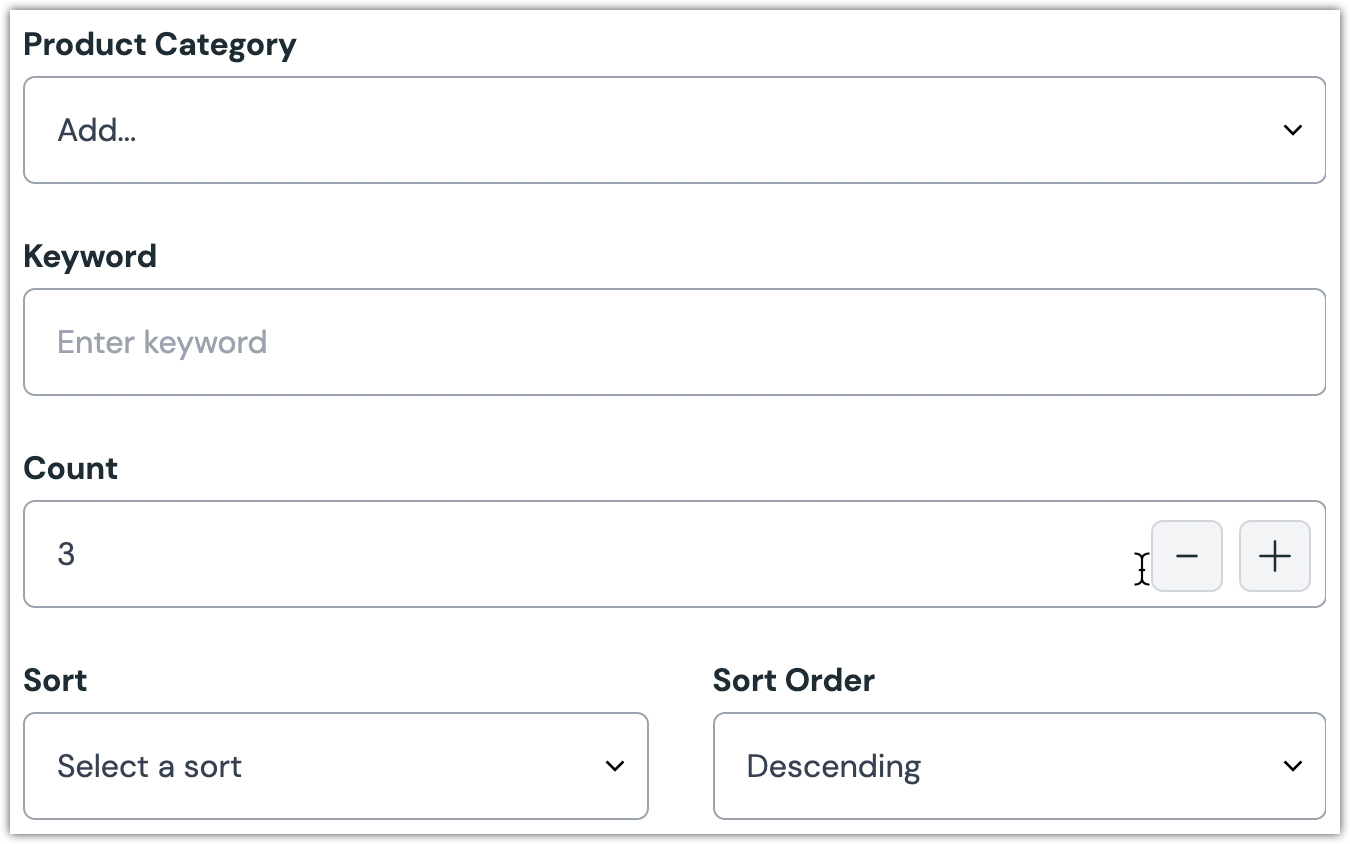Click the plus icon in Count
The height and width of the screenshot is (844, 1350).
(x=1274, y=556)
